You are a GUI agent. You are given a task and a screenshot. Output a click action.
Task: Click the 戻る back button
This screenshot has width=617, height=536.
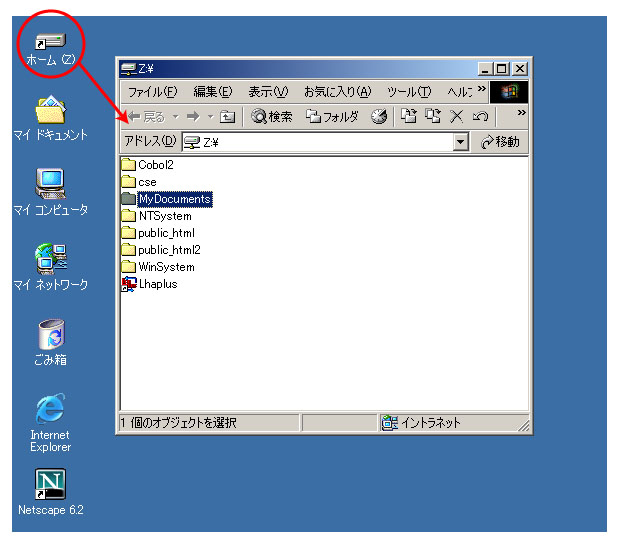146,116
